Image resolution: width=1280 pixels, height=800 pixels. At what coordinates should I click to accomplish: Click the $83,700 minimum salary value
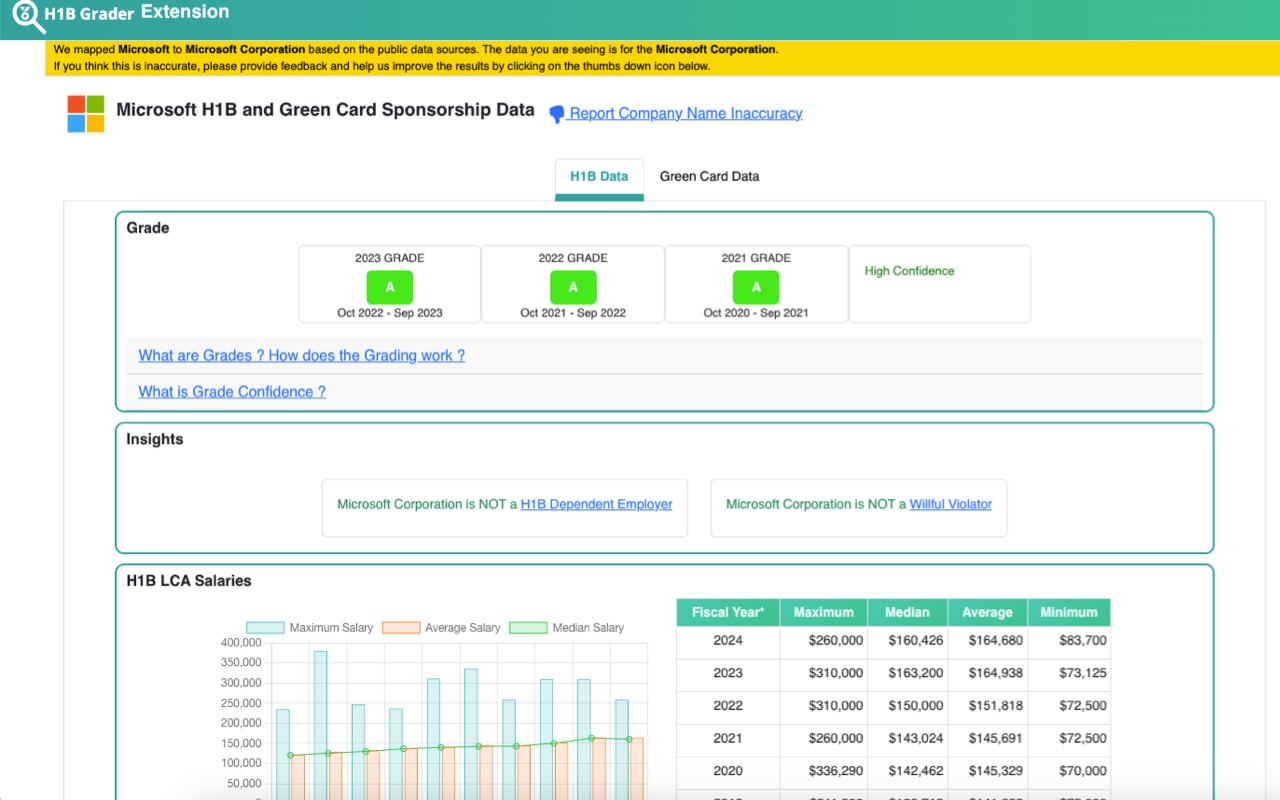tap(1083, 641)
